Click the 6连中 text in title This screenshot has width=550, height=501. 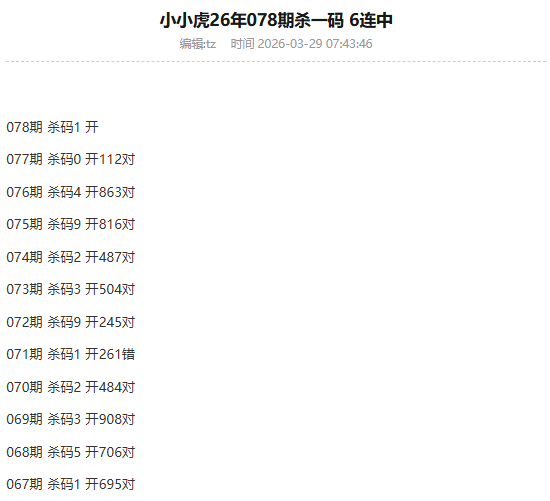pos(371,20)
